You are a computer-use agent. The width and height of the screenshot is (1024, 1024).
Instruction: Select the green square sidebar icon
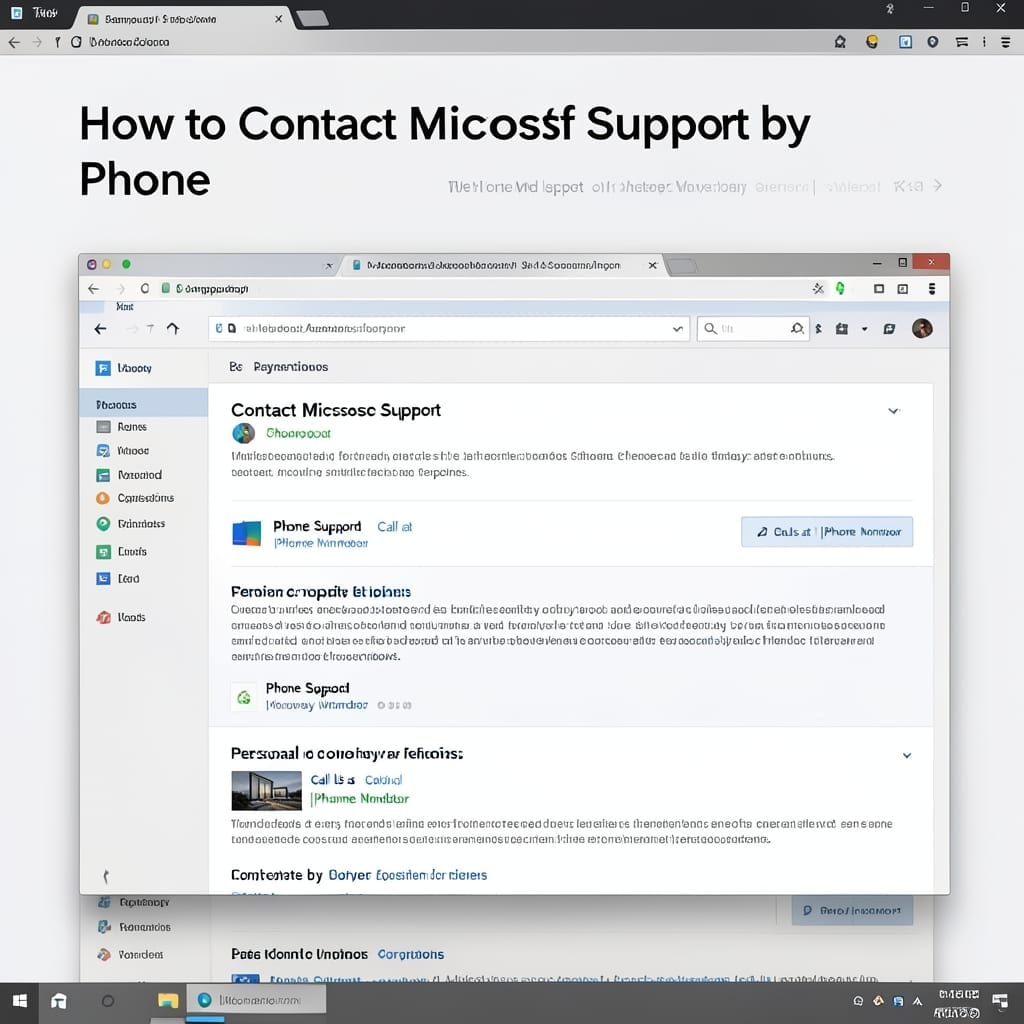[x=103, y=552]
